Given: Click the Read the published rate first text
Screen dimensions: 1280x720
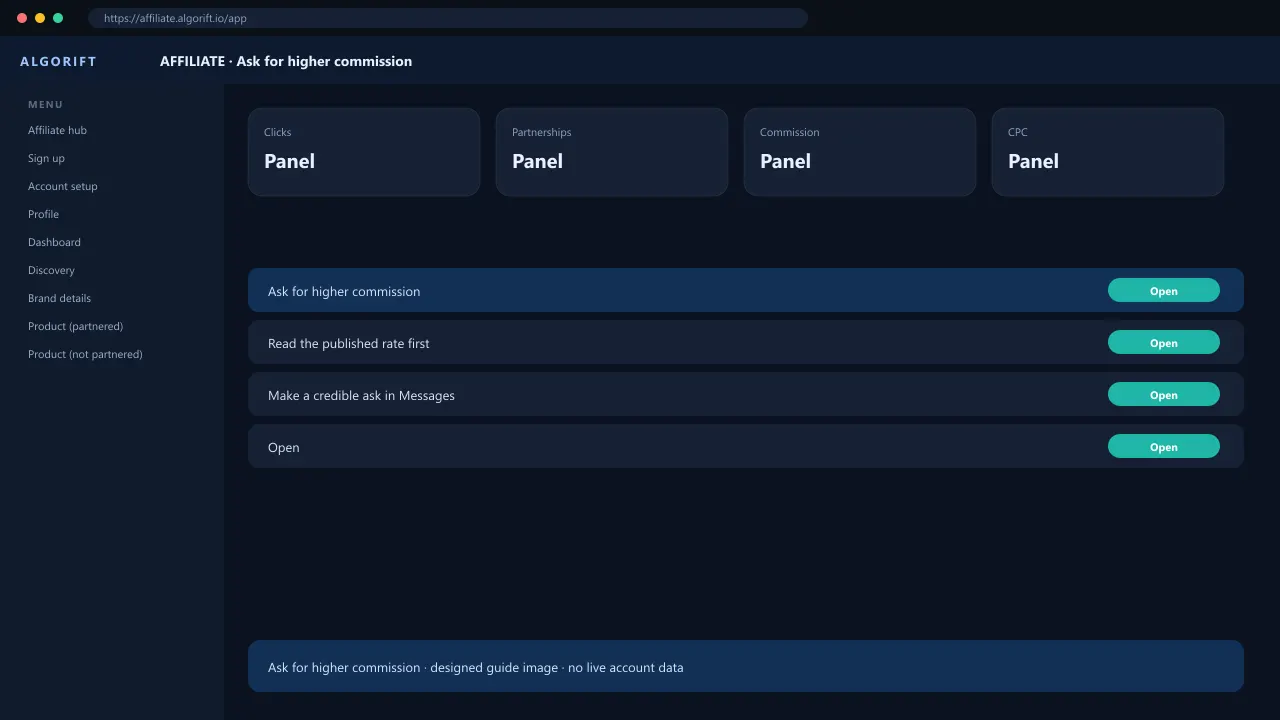Looking at the screenshot, I should coord(348,343).
